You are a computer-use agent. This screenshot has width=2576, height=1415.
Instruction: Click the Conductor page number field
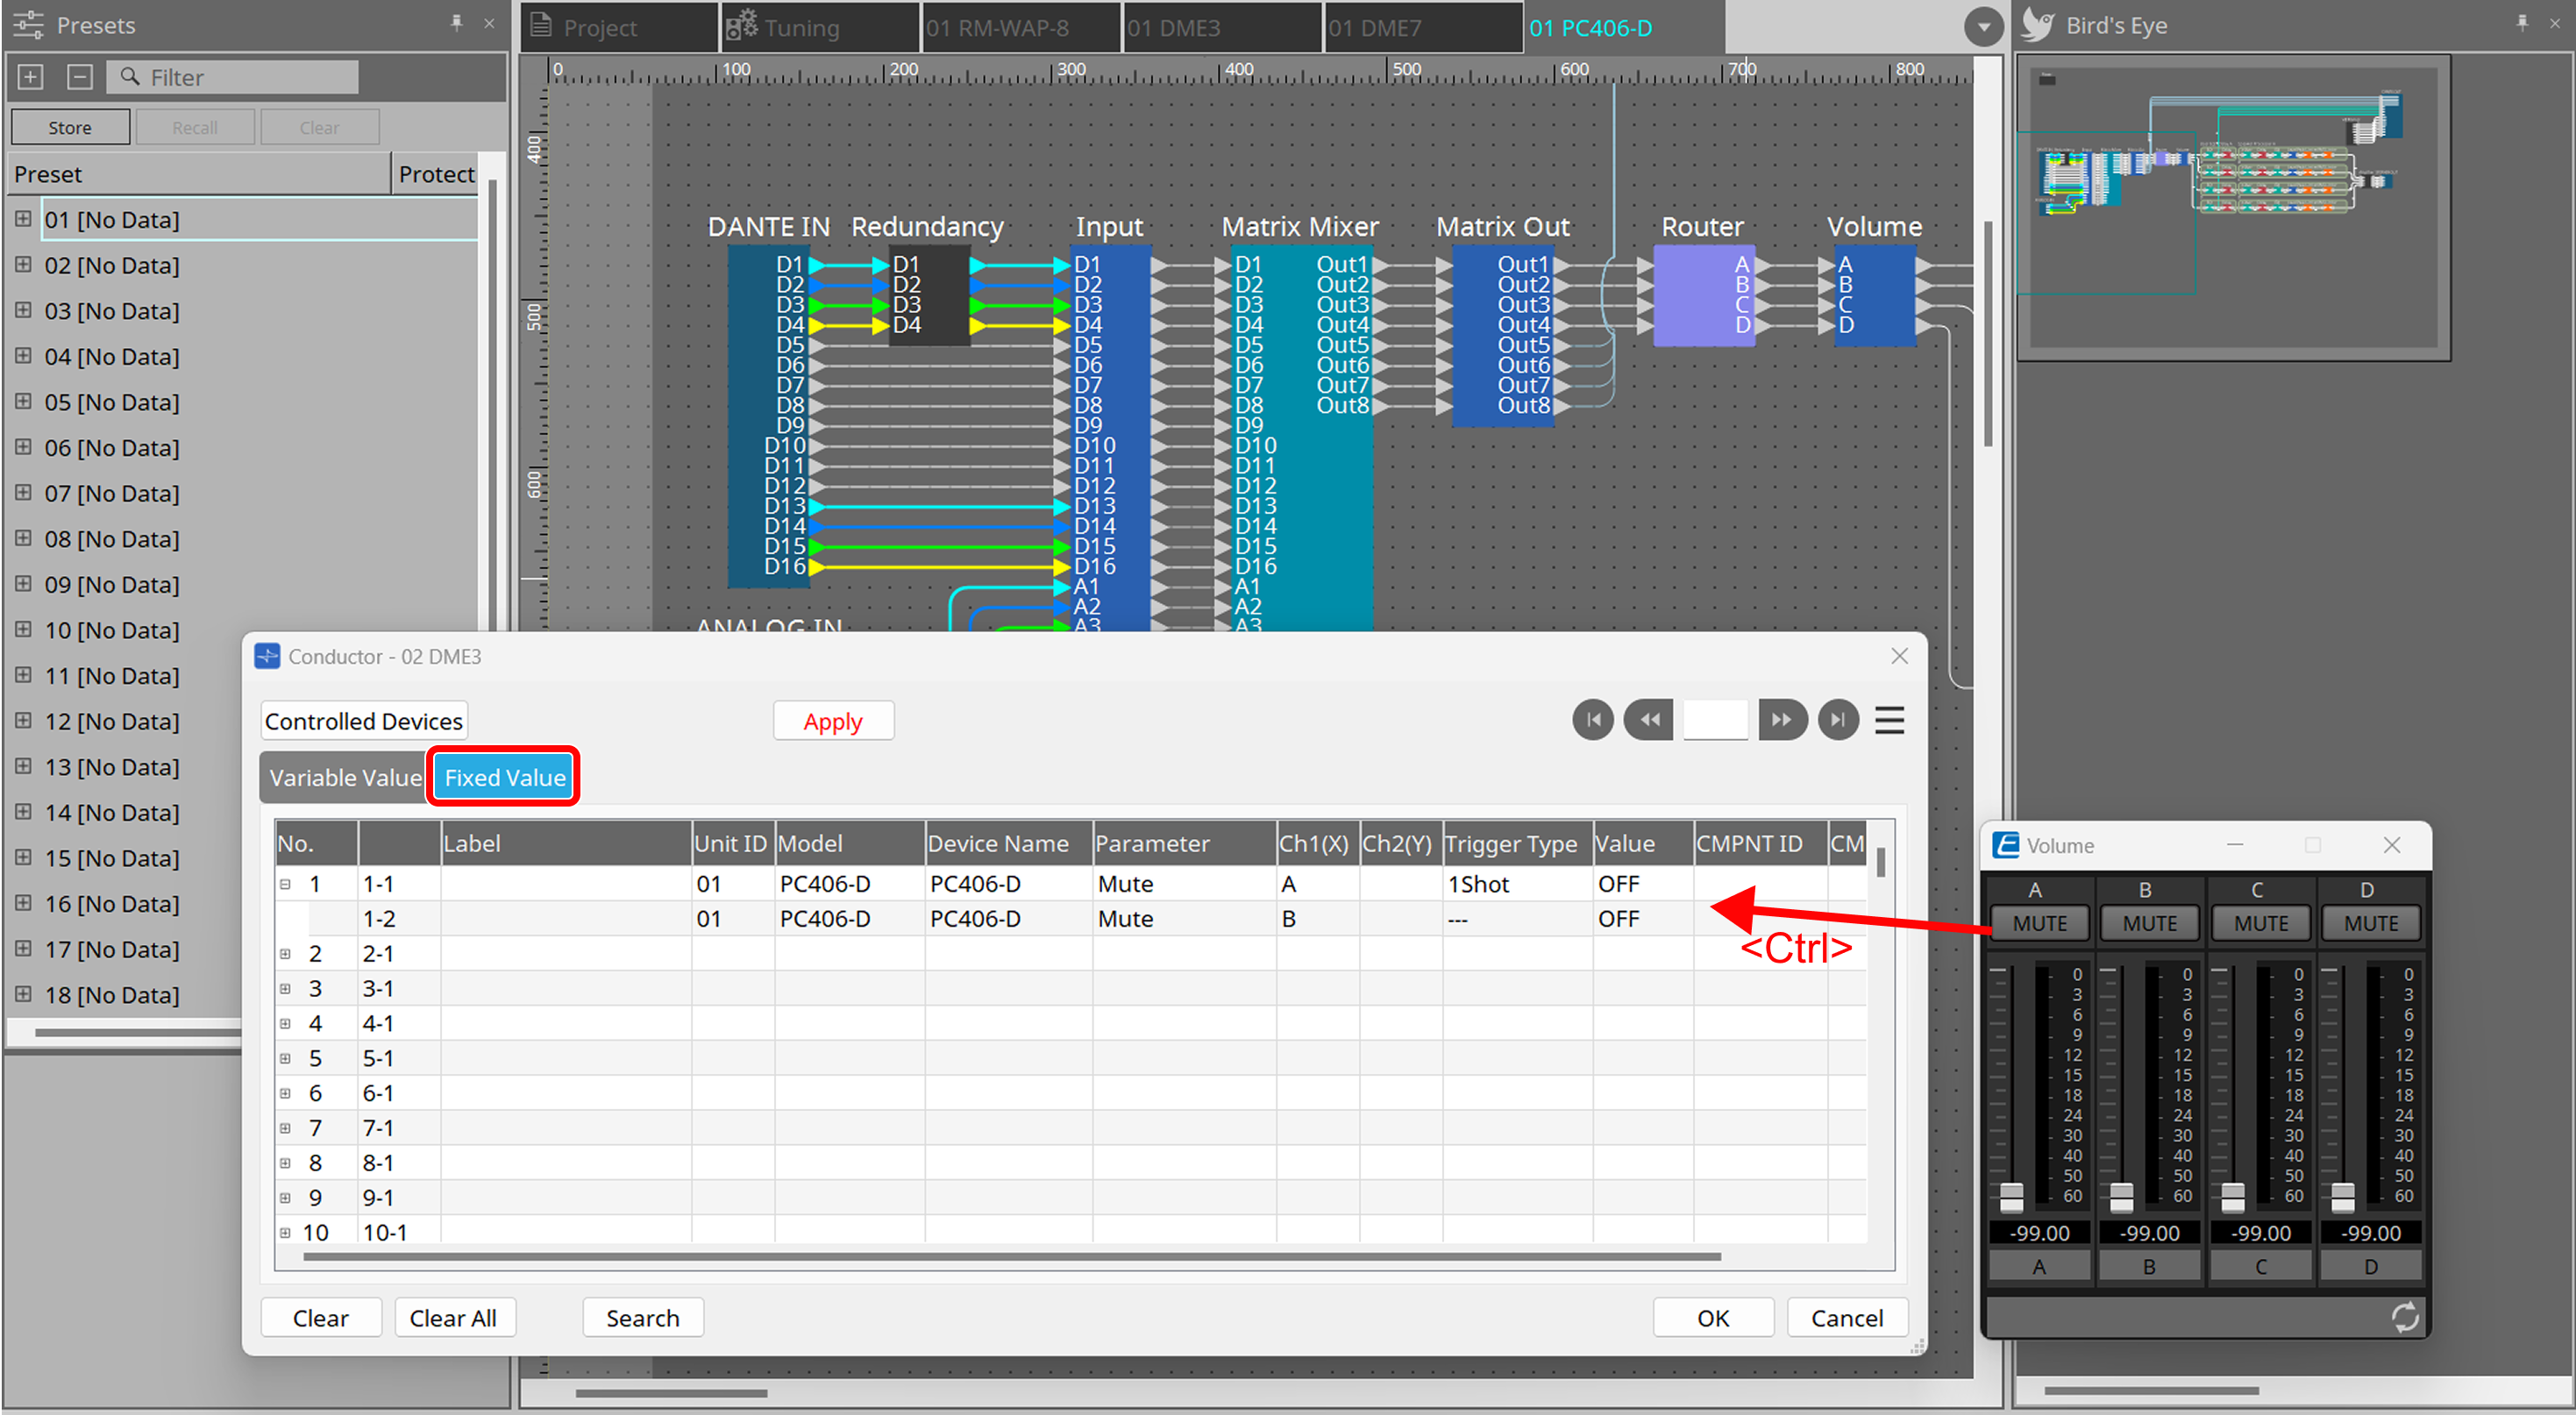(x=1715, y=719)
